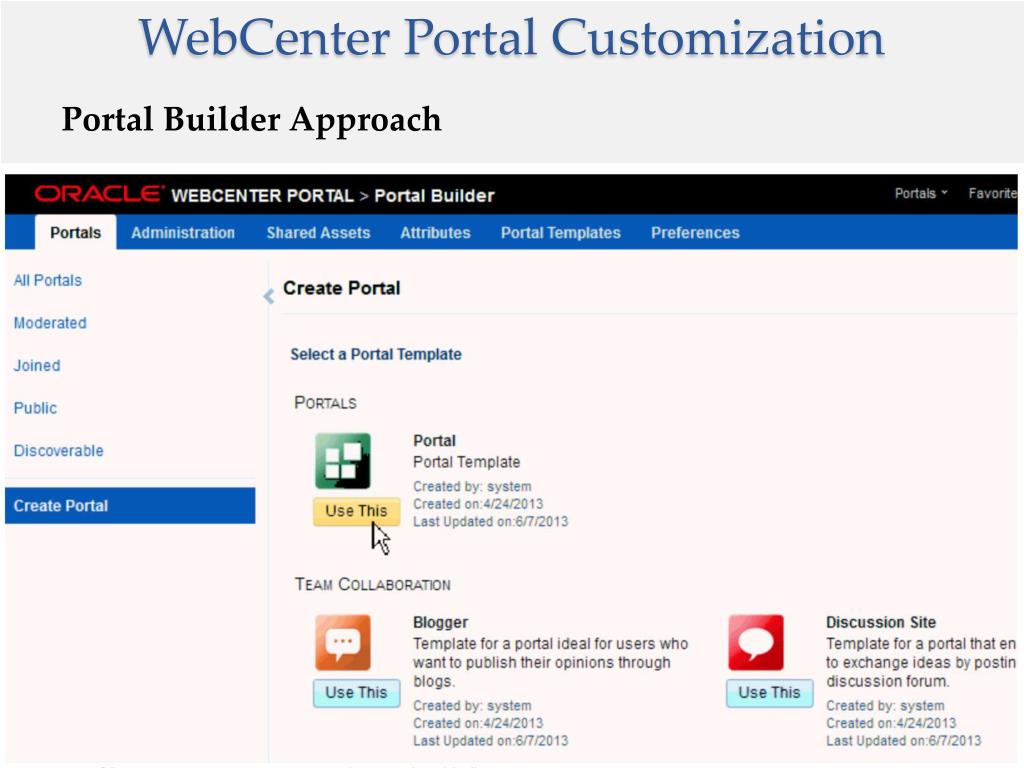Click the green Portal template icon
Screen dimensions: 1024x768
[343, 461]
